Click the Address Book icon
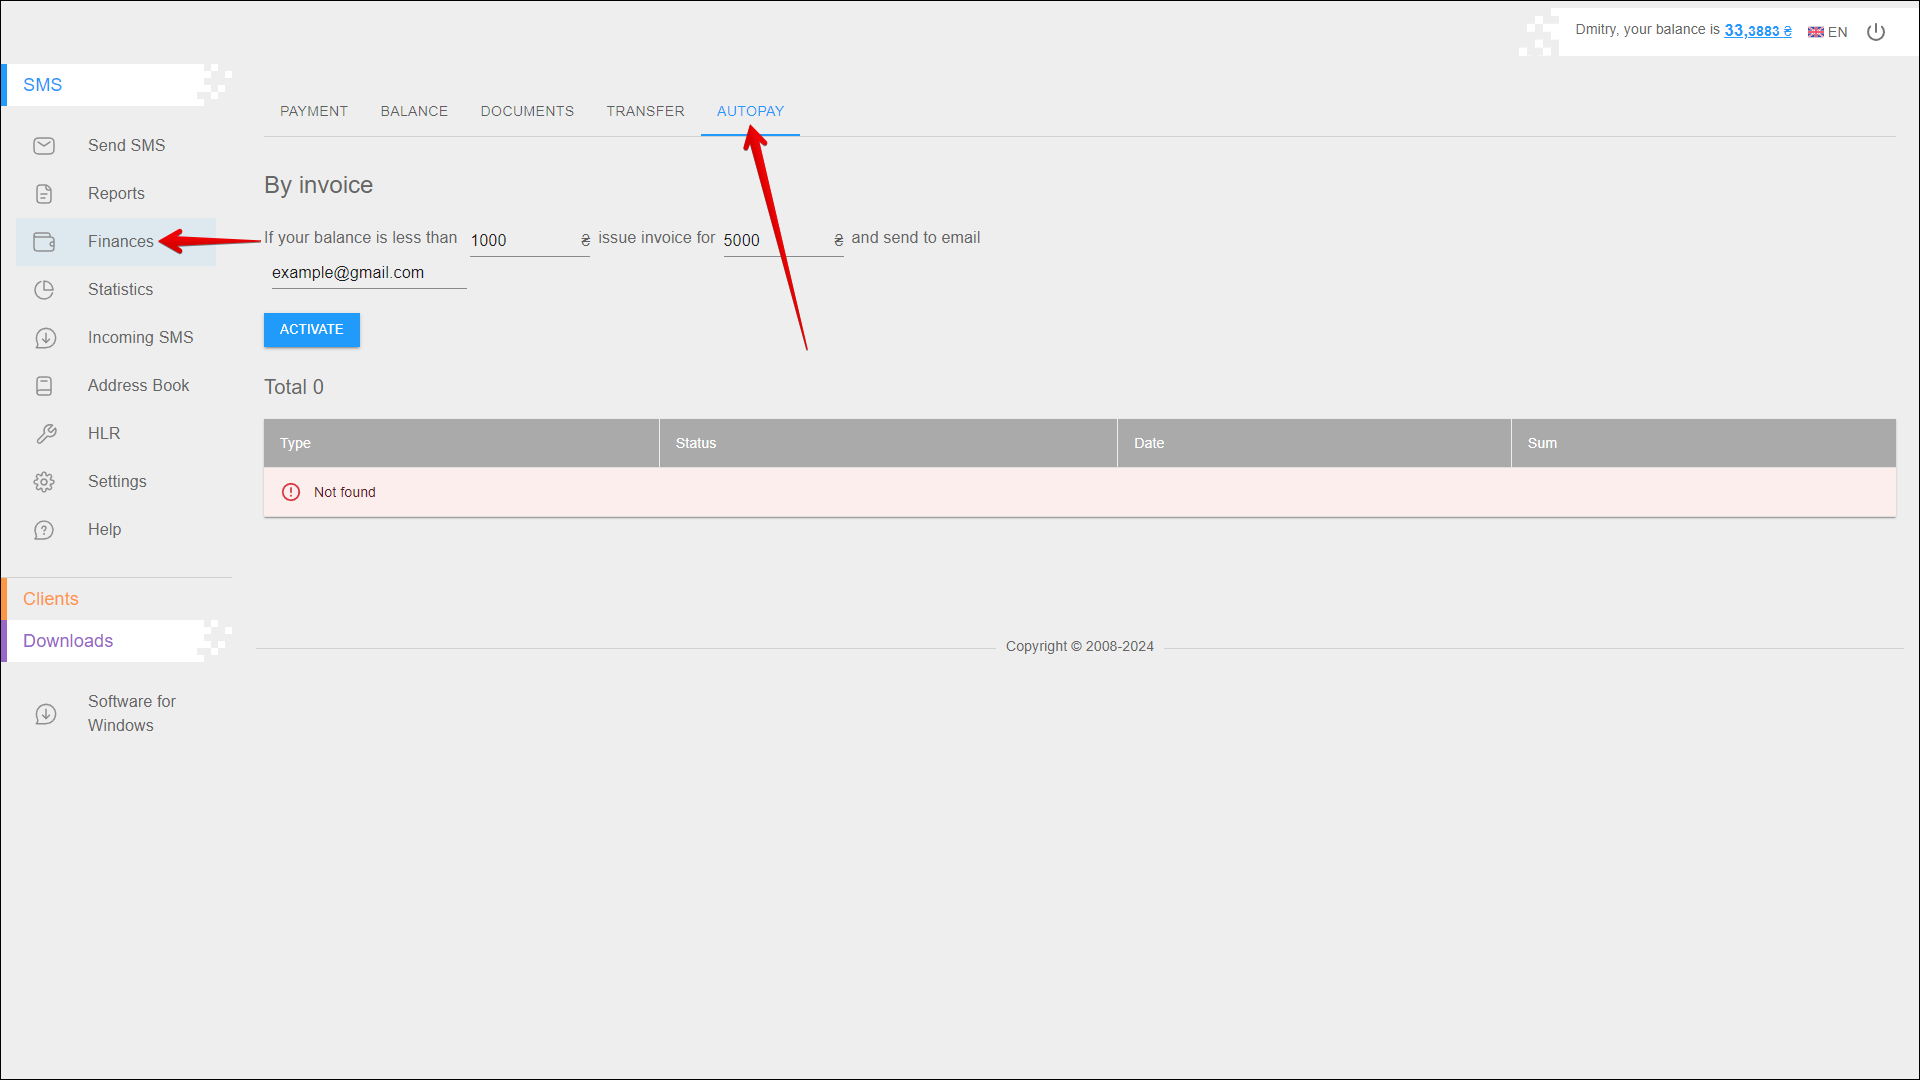This screenshot has height=1080, width=1920. [44, 386]
